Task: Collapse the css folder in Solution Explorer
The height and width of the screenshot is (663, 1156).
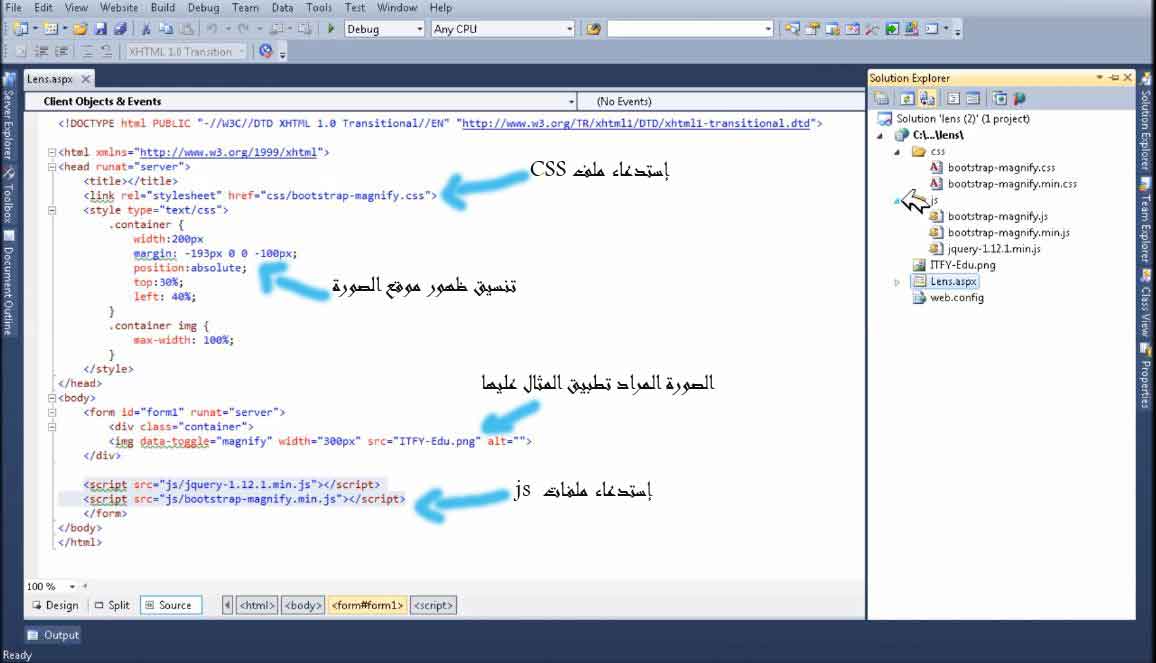Action: 897,152
